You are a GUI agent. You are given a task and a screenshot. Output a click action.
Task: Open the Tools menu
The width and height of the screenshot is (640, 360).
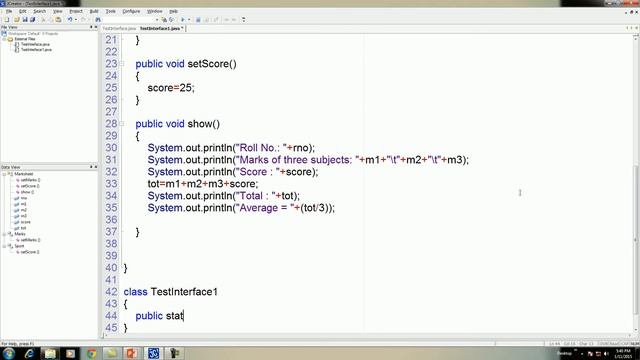pyautogui.click(x=111, y=11)
